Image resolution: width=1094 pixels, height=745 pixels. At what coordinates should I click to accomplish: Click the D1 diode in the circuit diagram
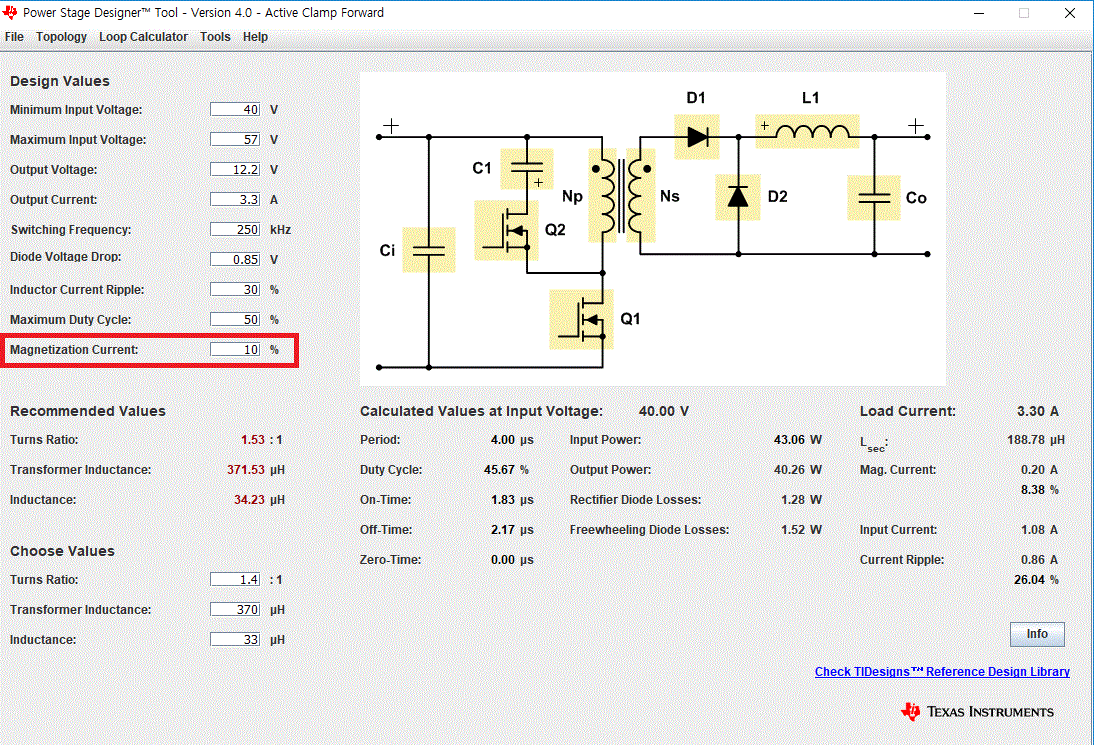pos(697,137)
